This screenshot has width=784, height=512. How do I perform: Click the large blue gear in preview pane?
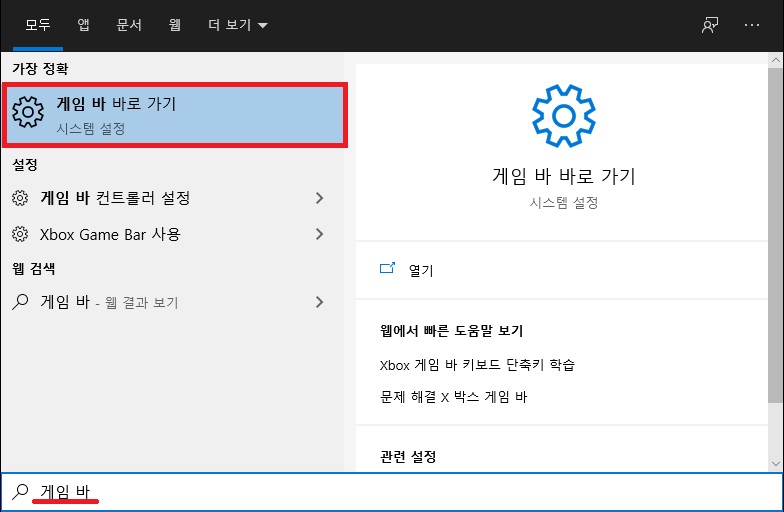tap(564, 116)
